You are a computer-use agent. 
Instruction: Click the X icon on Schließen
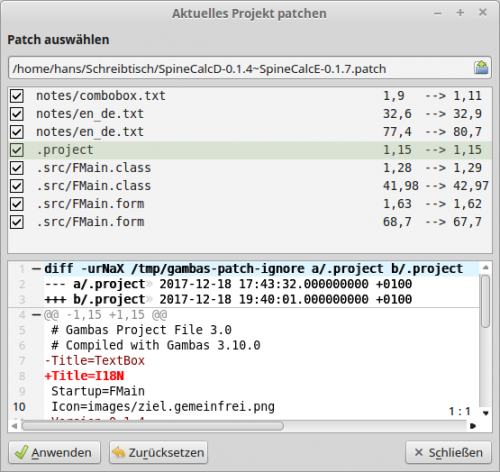click(x=418, y=452)
